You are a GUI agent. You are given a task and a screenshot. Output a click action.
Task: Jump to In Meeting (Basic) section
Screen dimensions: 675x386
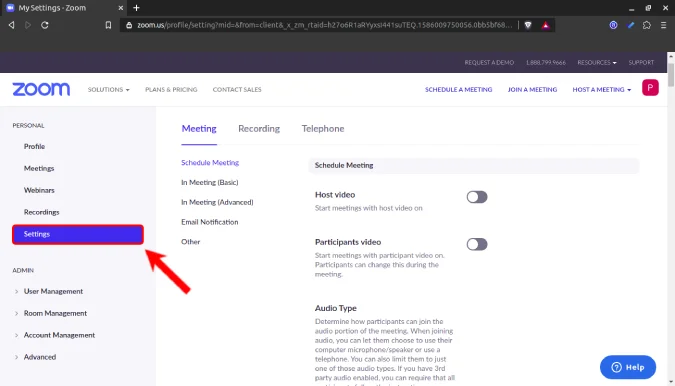tap(210, 182)
